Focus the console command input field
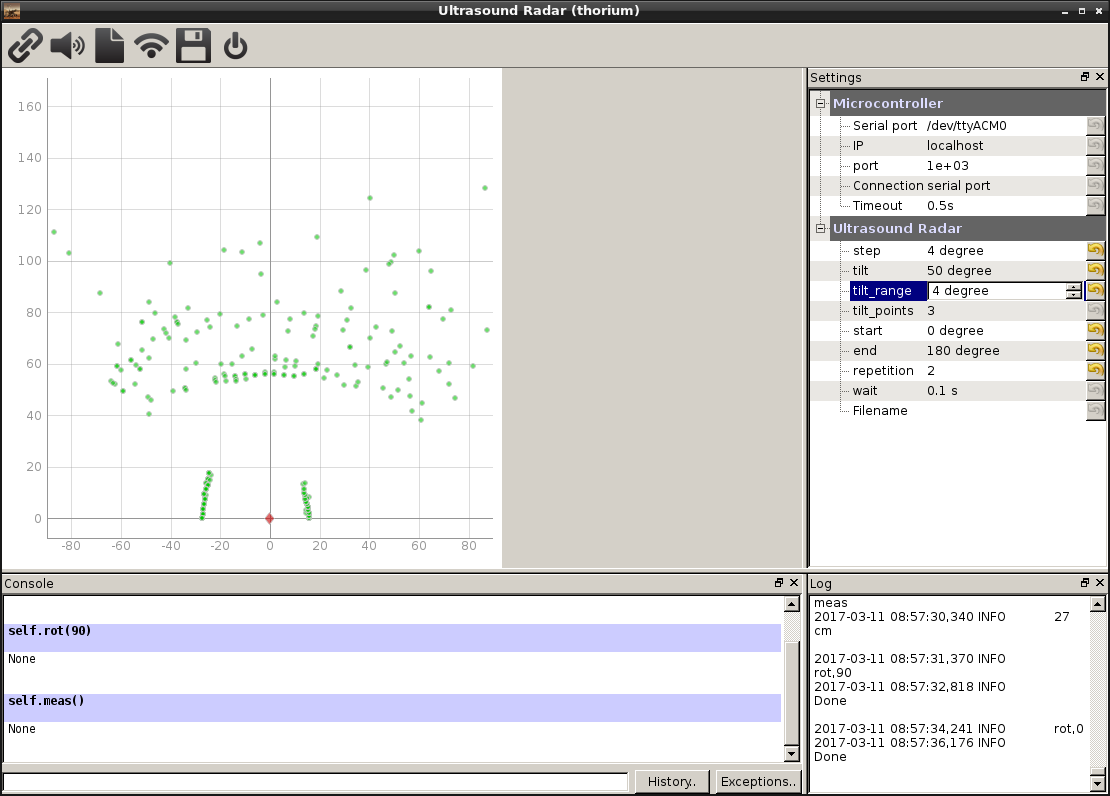 [x=315, y=782]
